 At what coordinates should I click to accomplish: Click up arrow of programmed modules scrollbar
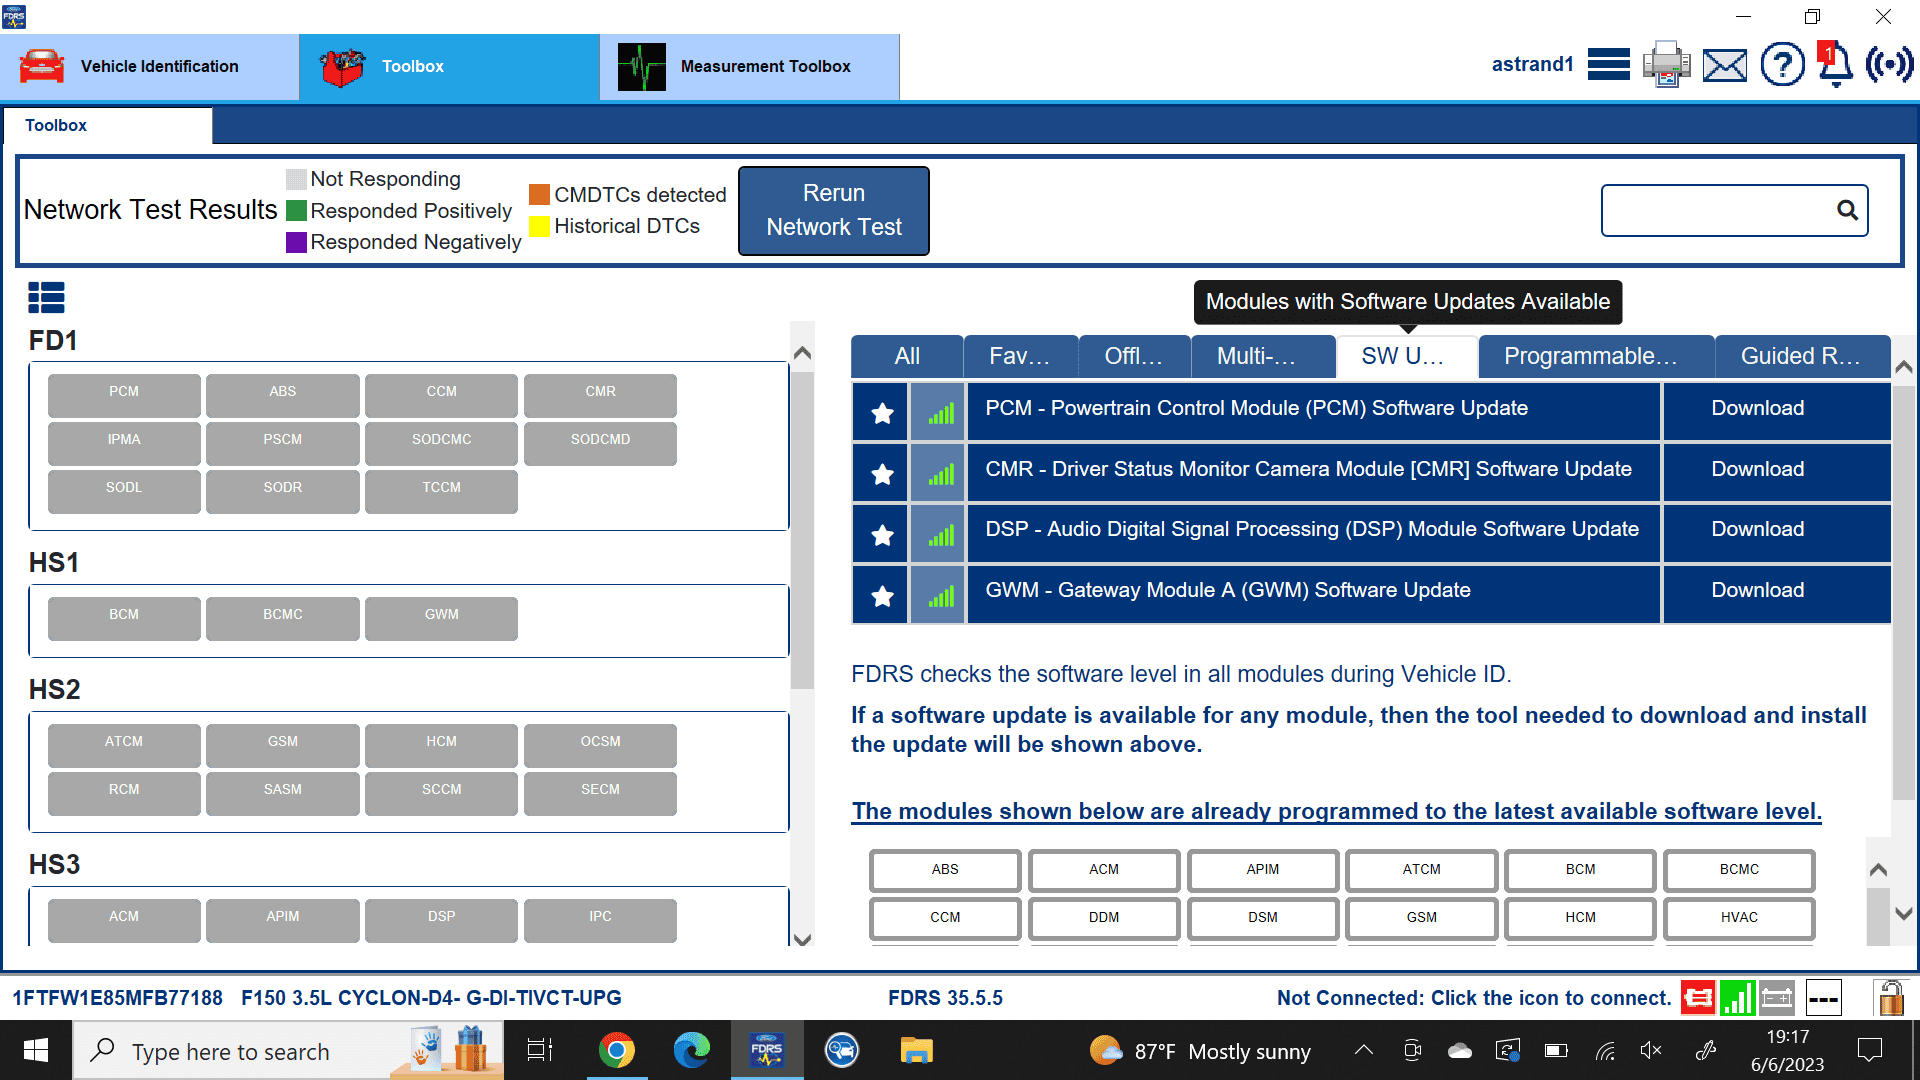pos(1878,870)
